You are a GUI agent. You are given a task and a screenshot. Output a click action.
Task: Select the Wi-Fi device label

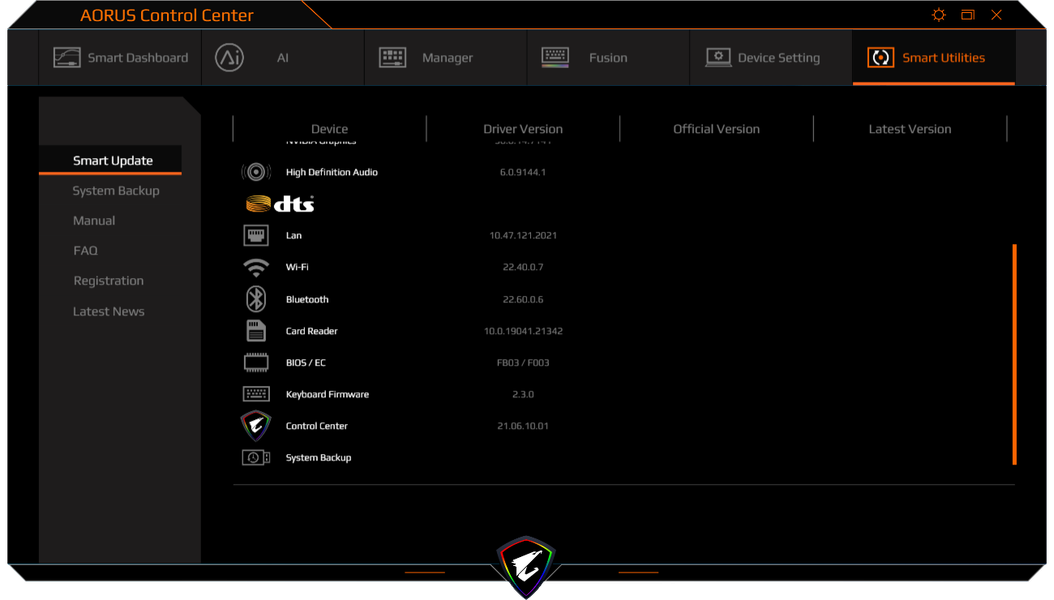[x=297, y=267]
